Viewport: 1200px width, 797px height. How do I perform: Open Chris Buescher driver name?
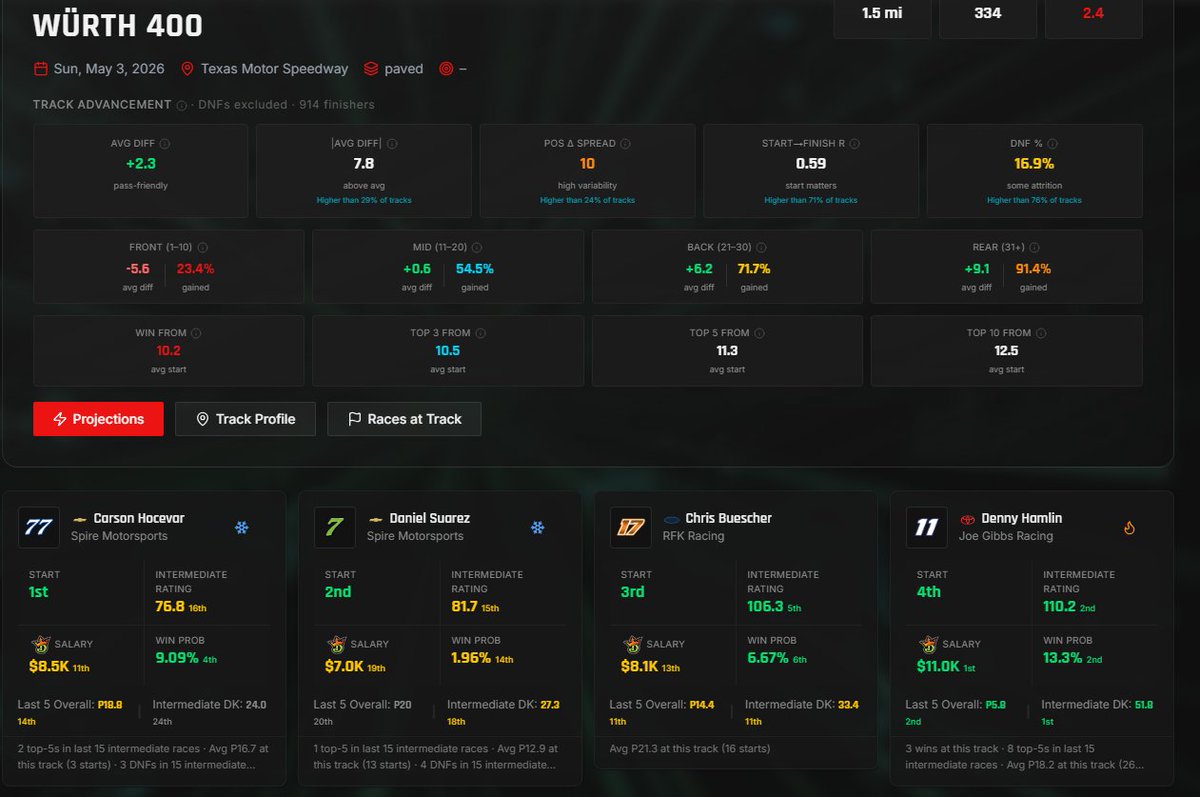click(x=729, y=518)
